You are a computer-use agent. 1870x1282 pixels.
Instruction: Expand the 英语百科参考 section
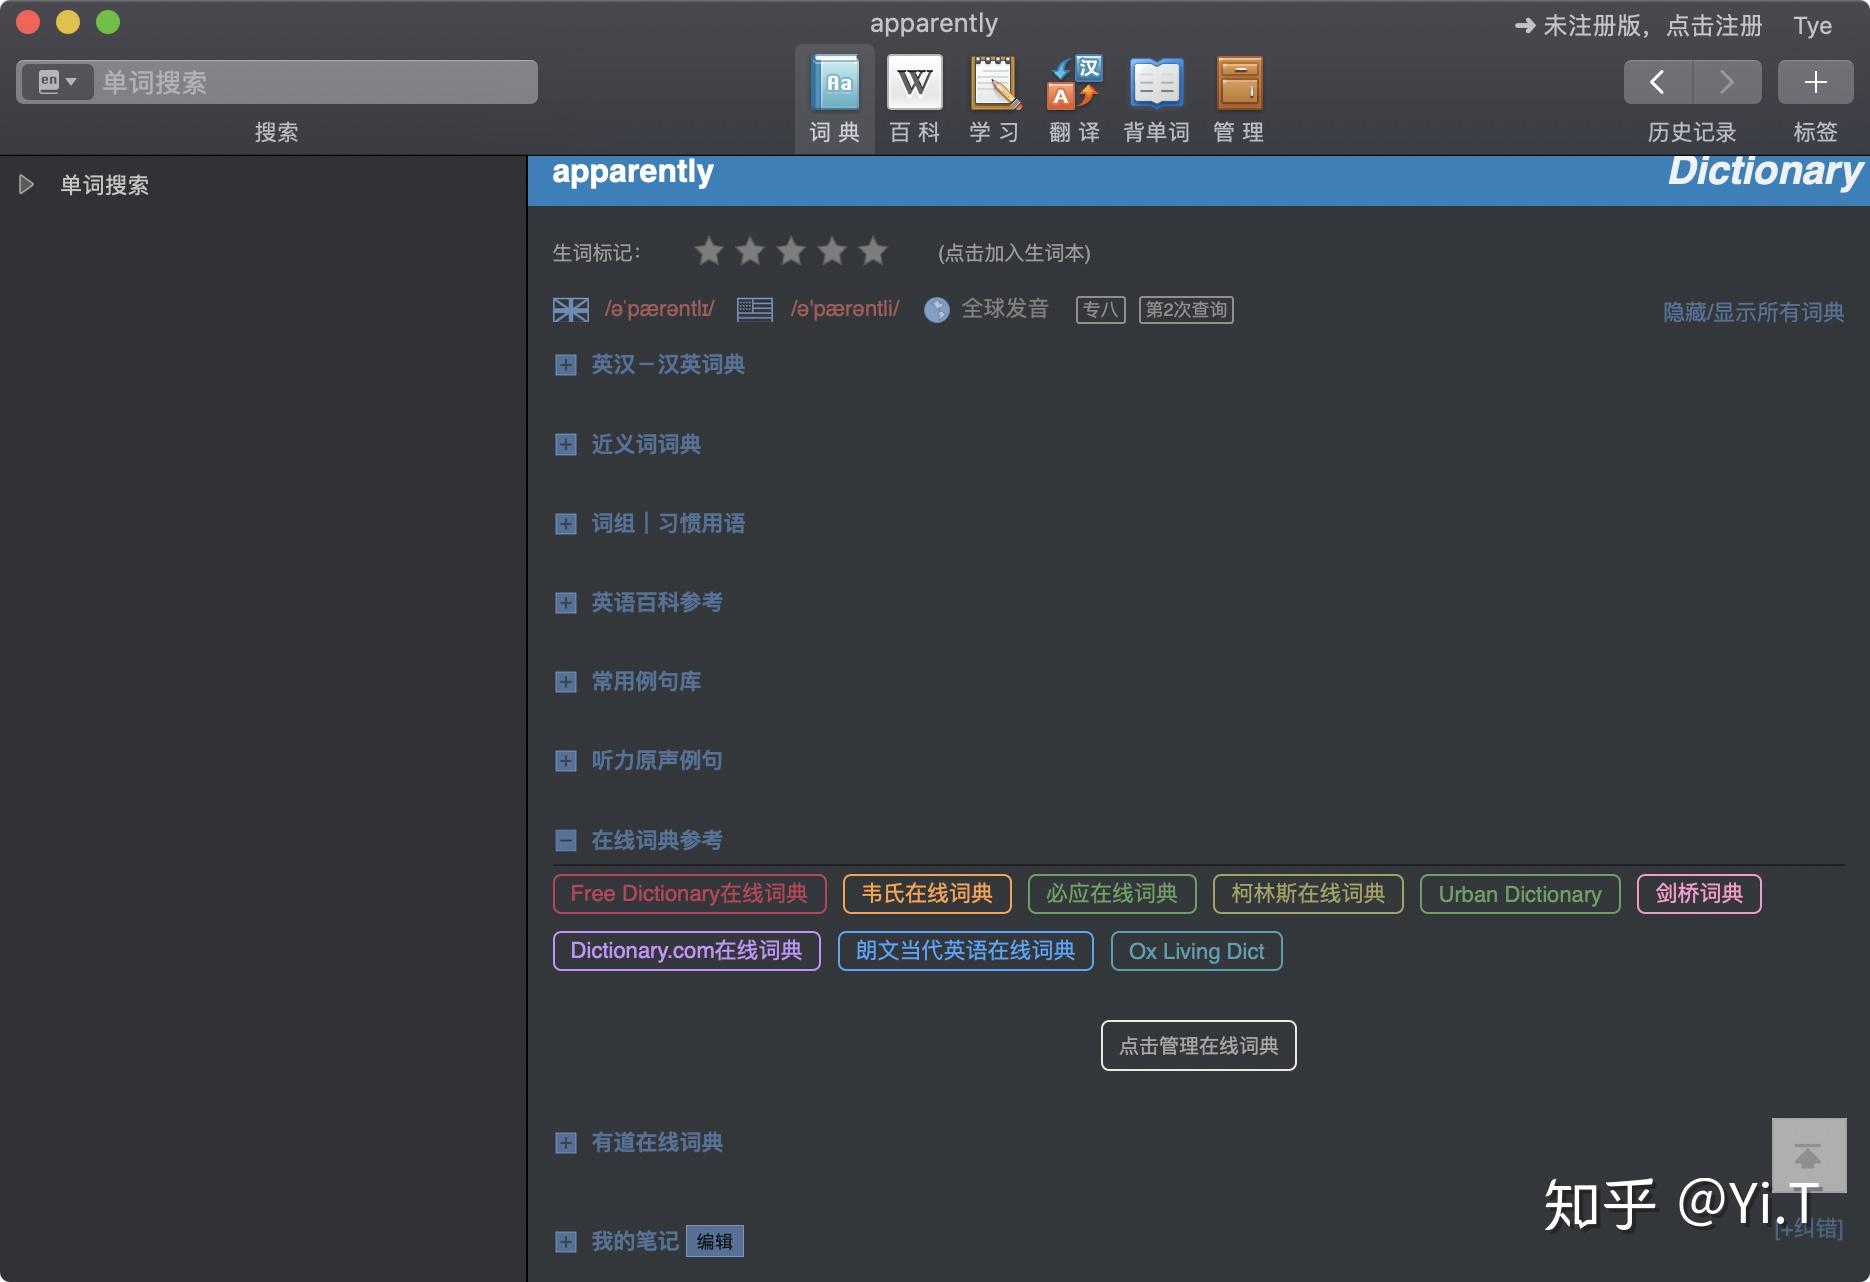[x=566, y=603]
